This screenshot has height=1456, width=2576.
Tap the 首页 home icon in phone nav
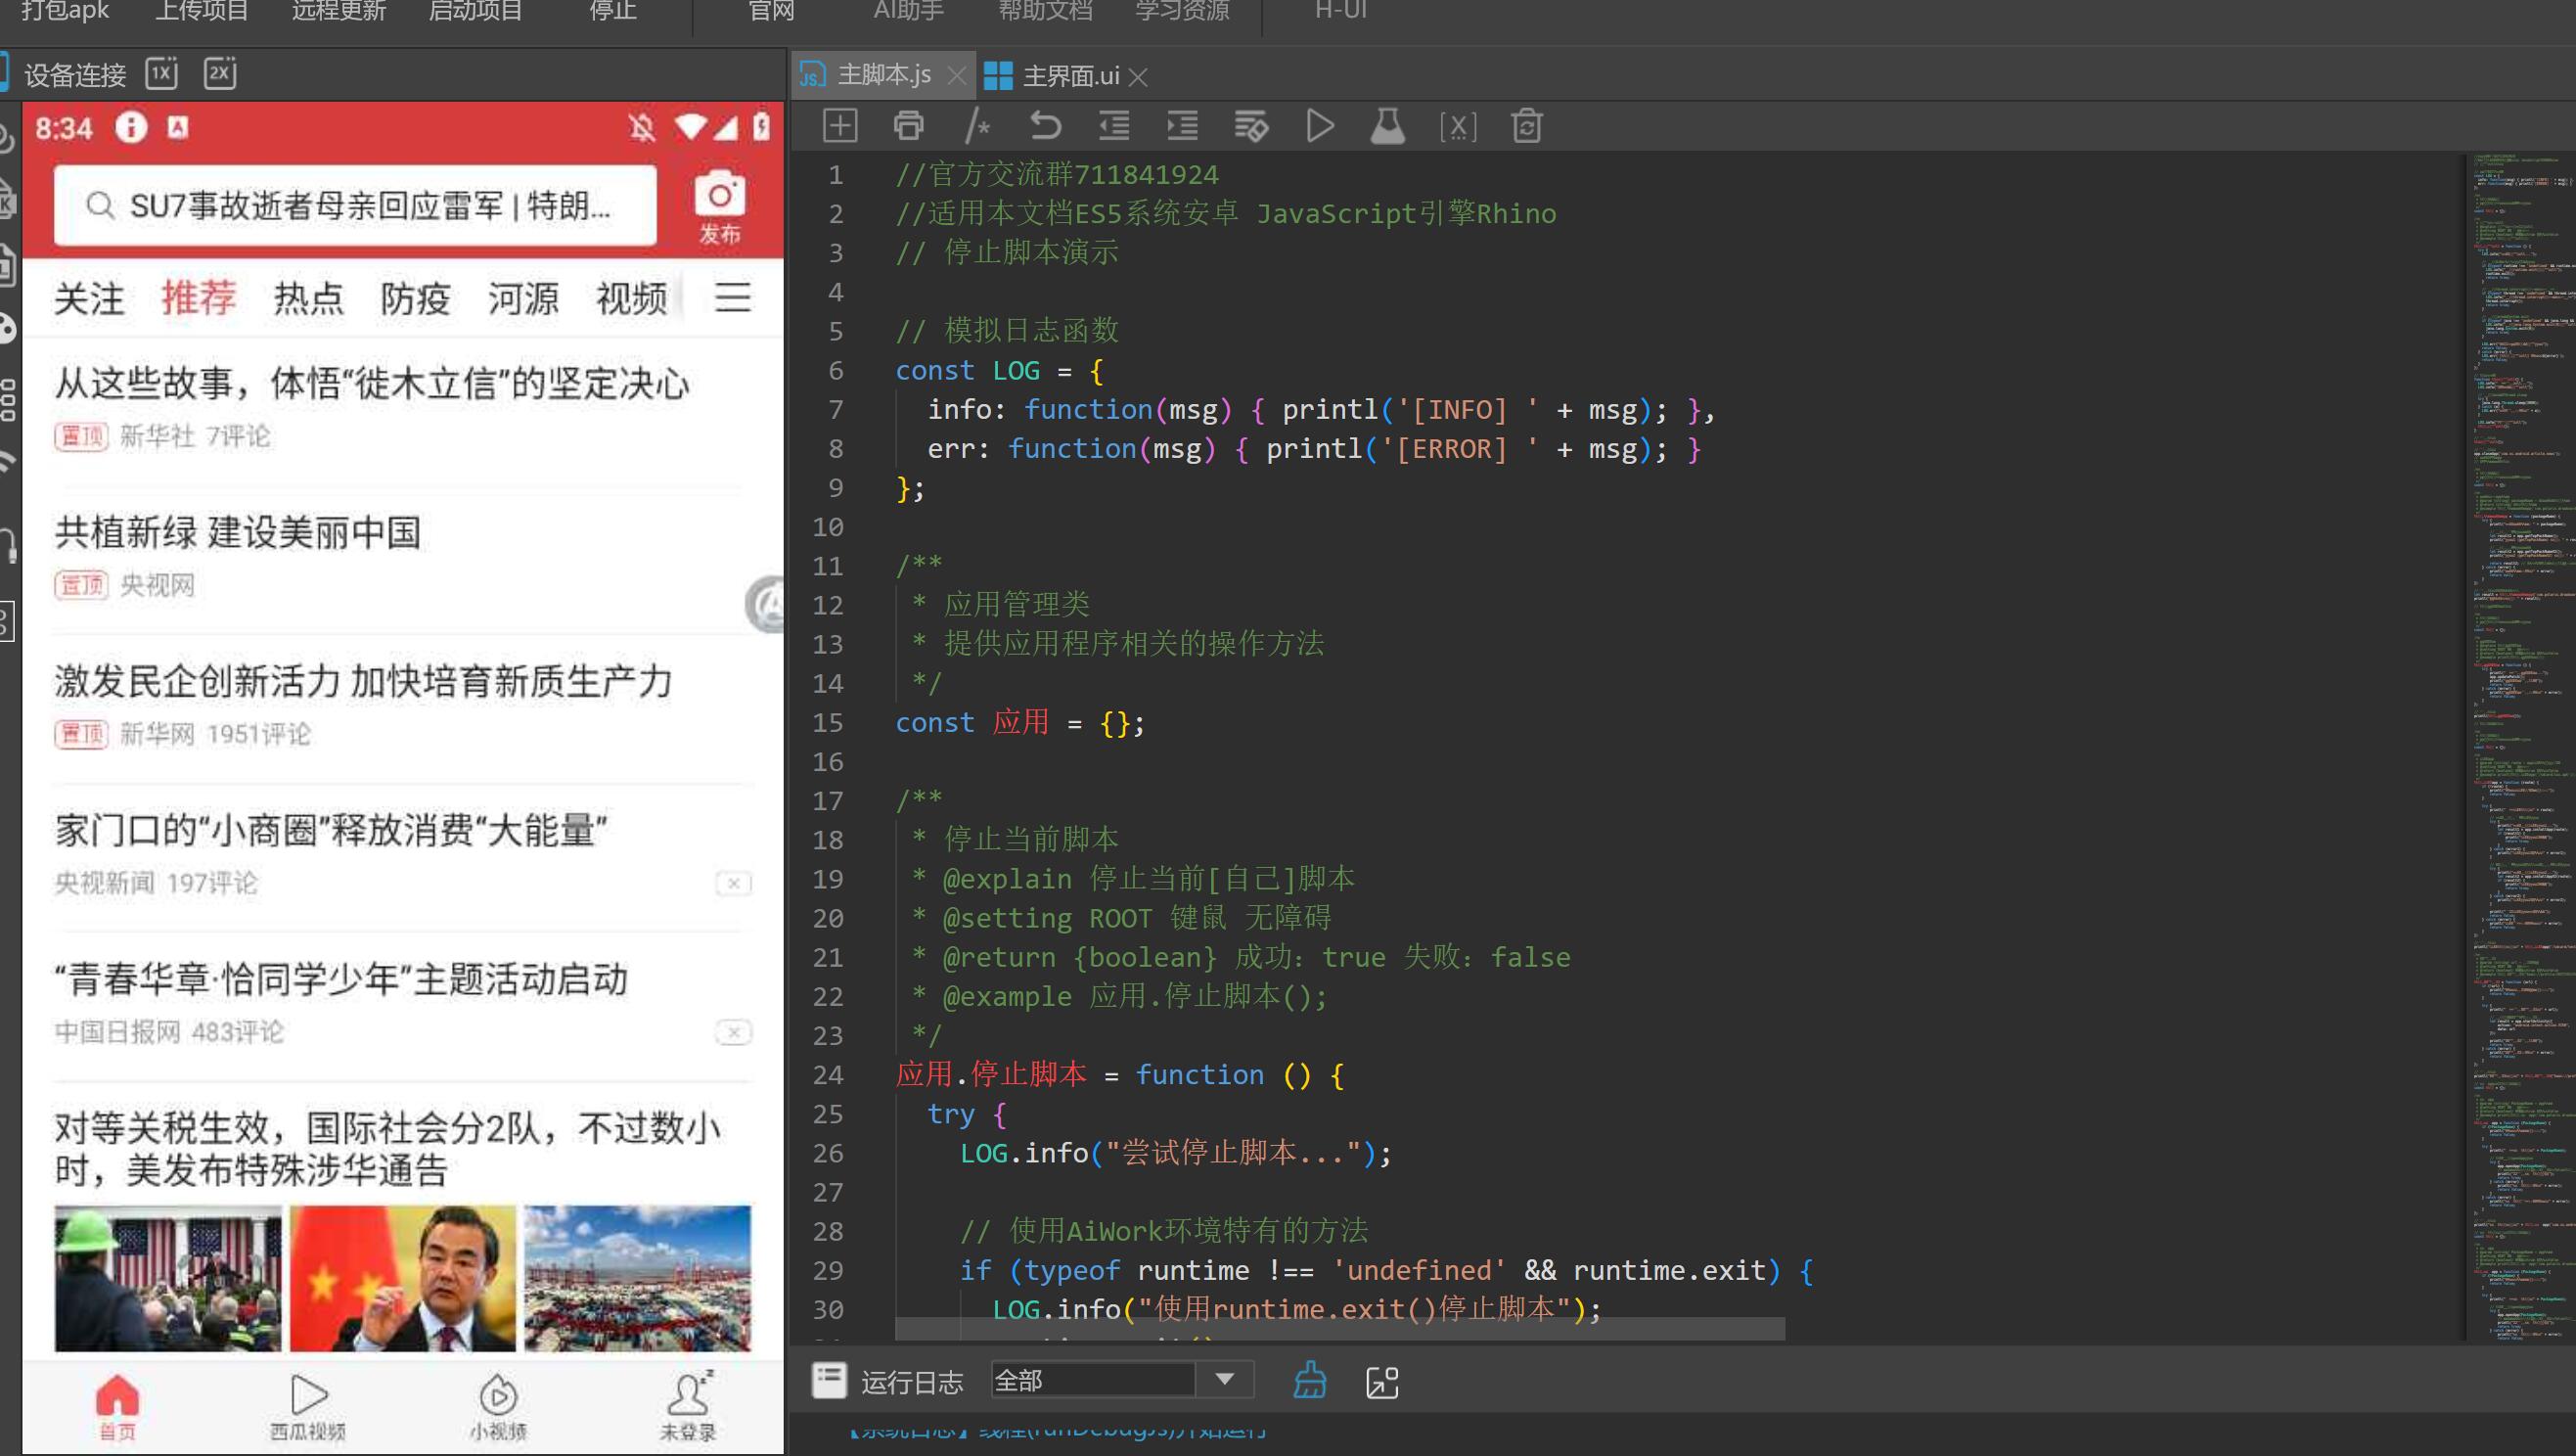(x=117, y=1408)
